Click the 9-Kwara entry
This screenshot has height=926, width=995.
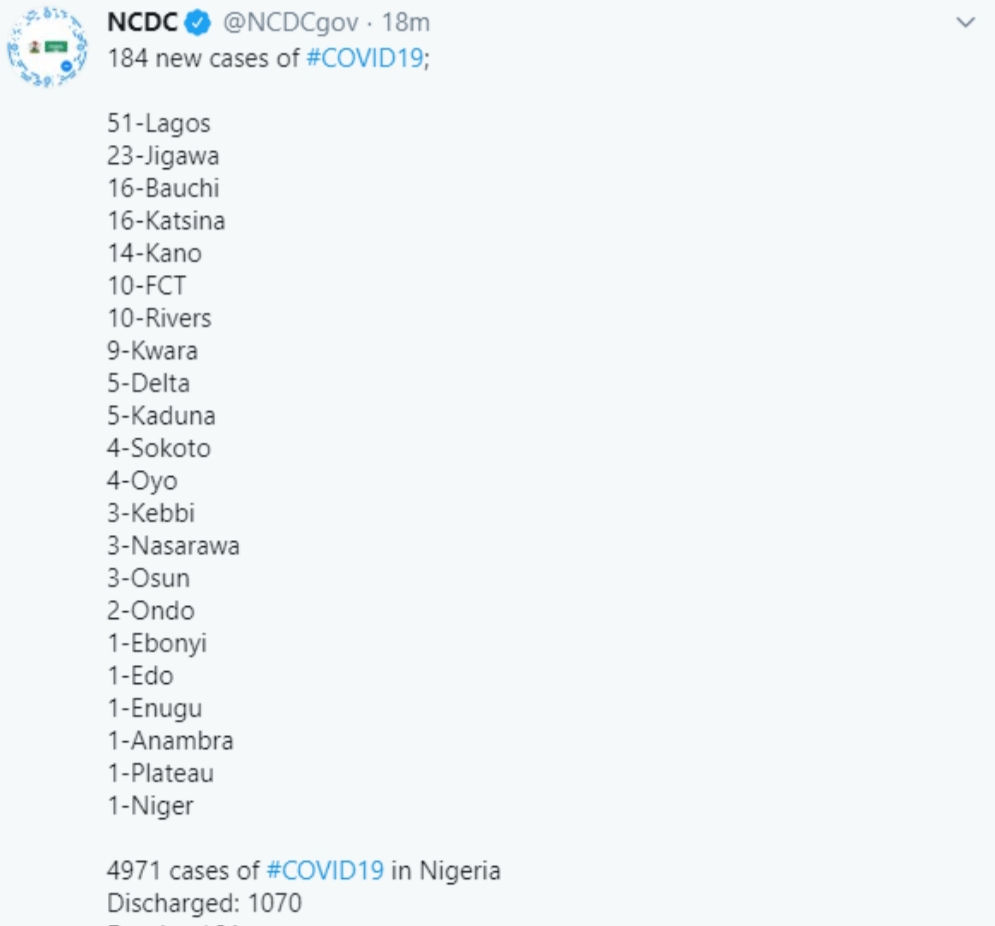152,351
